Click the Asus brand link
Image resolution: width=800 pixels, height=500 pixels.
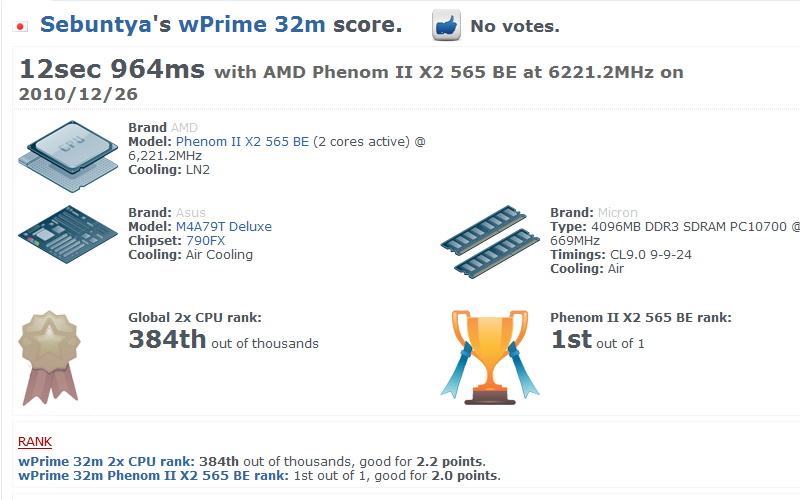pos(190,213)
